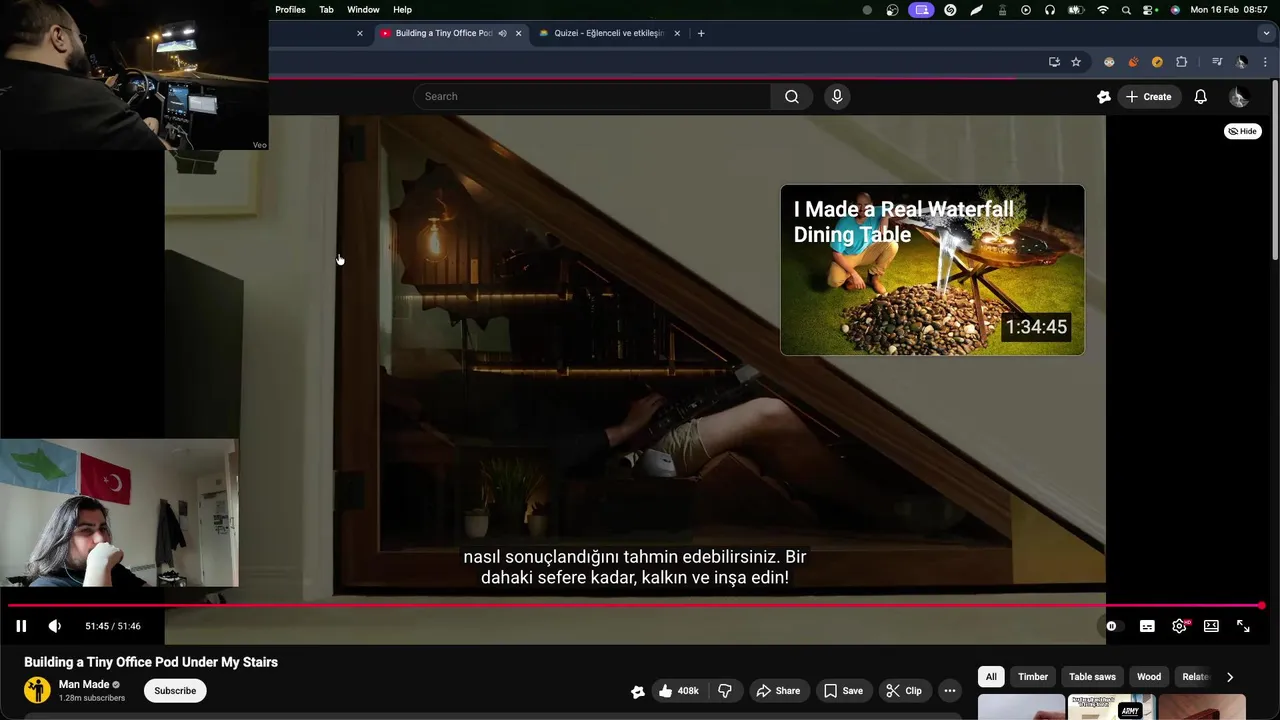
Task: Open the Create menu
Action: click(1148, 97)
